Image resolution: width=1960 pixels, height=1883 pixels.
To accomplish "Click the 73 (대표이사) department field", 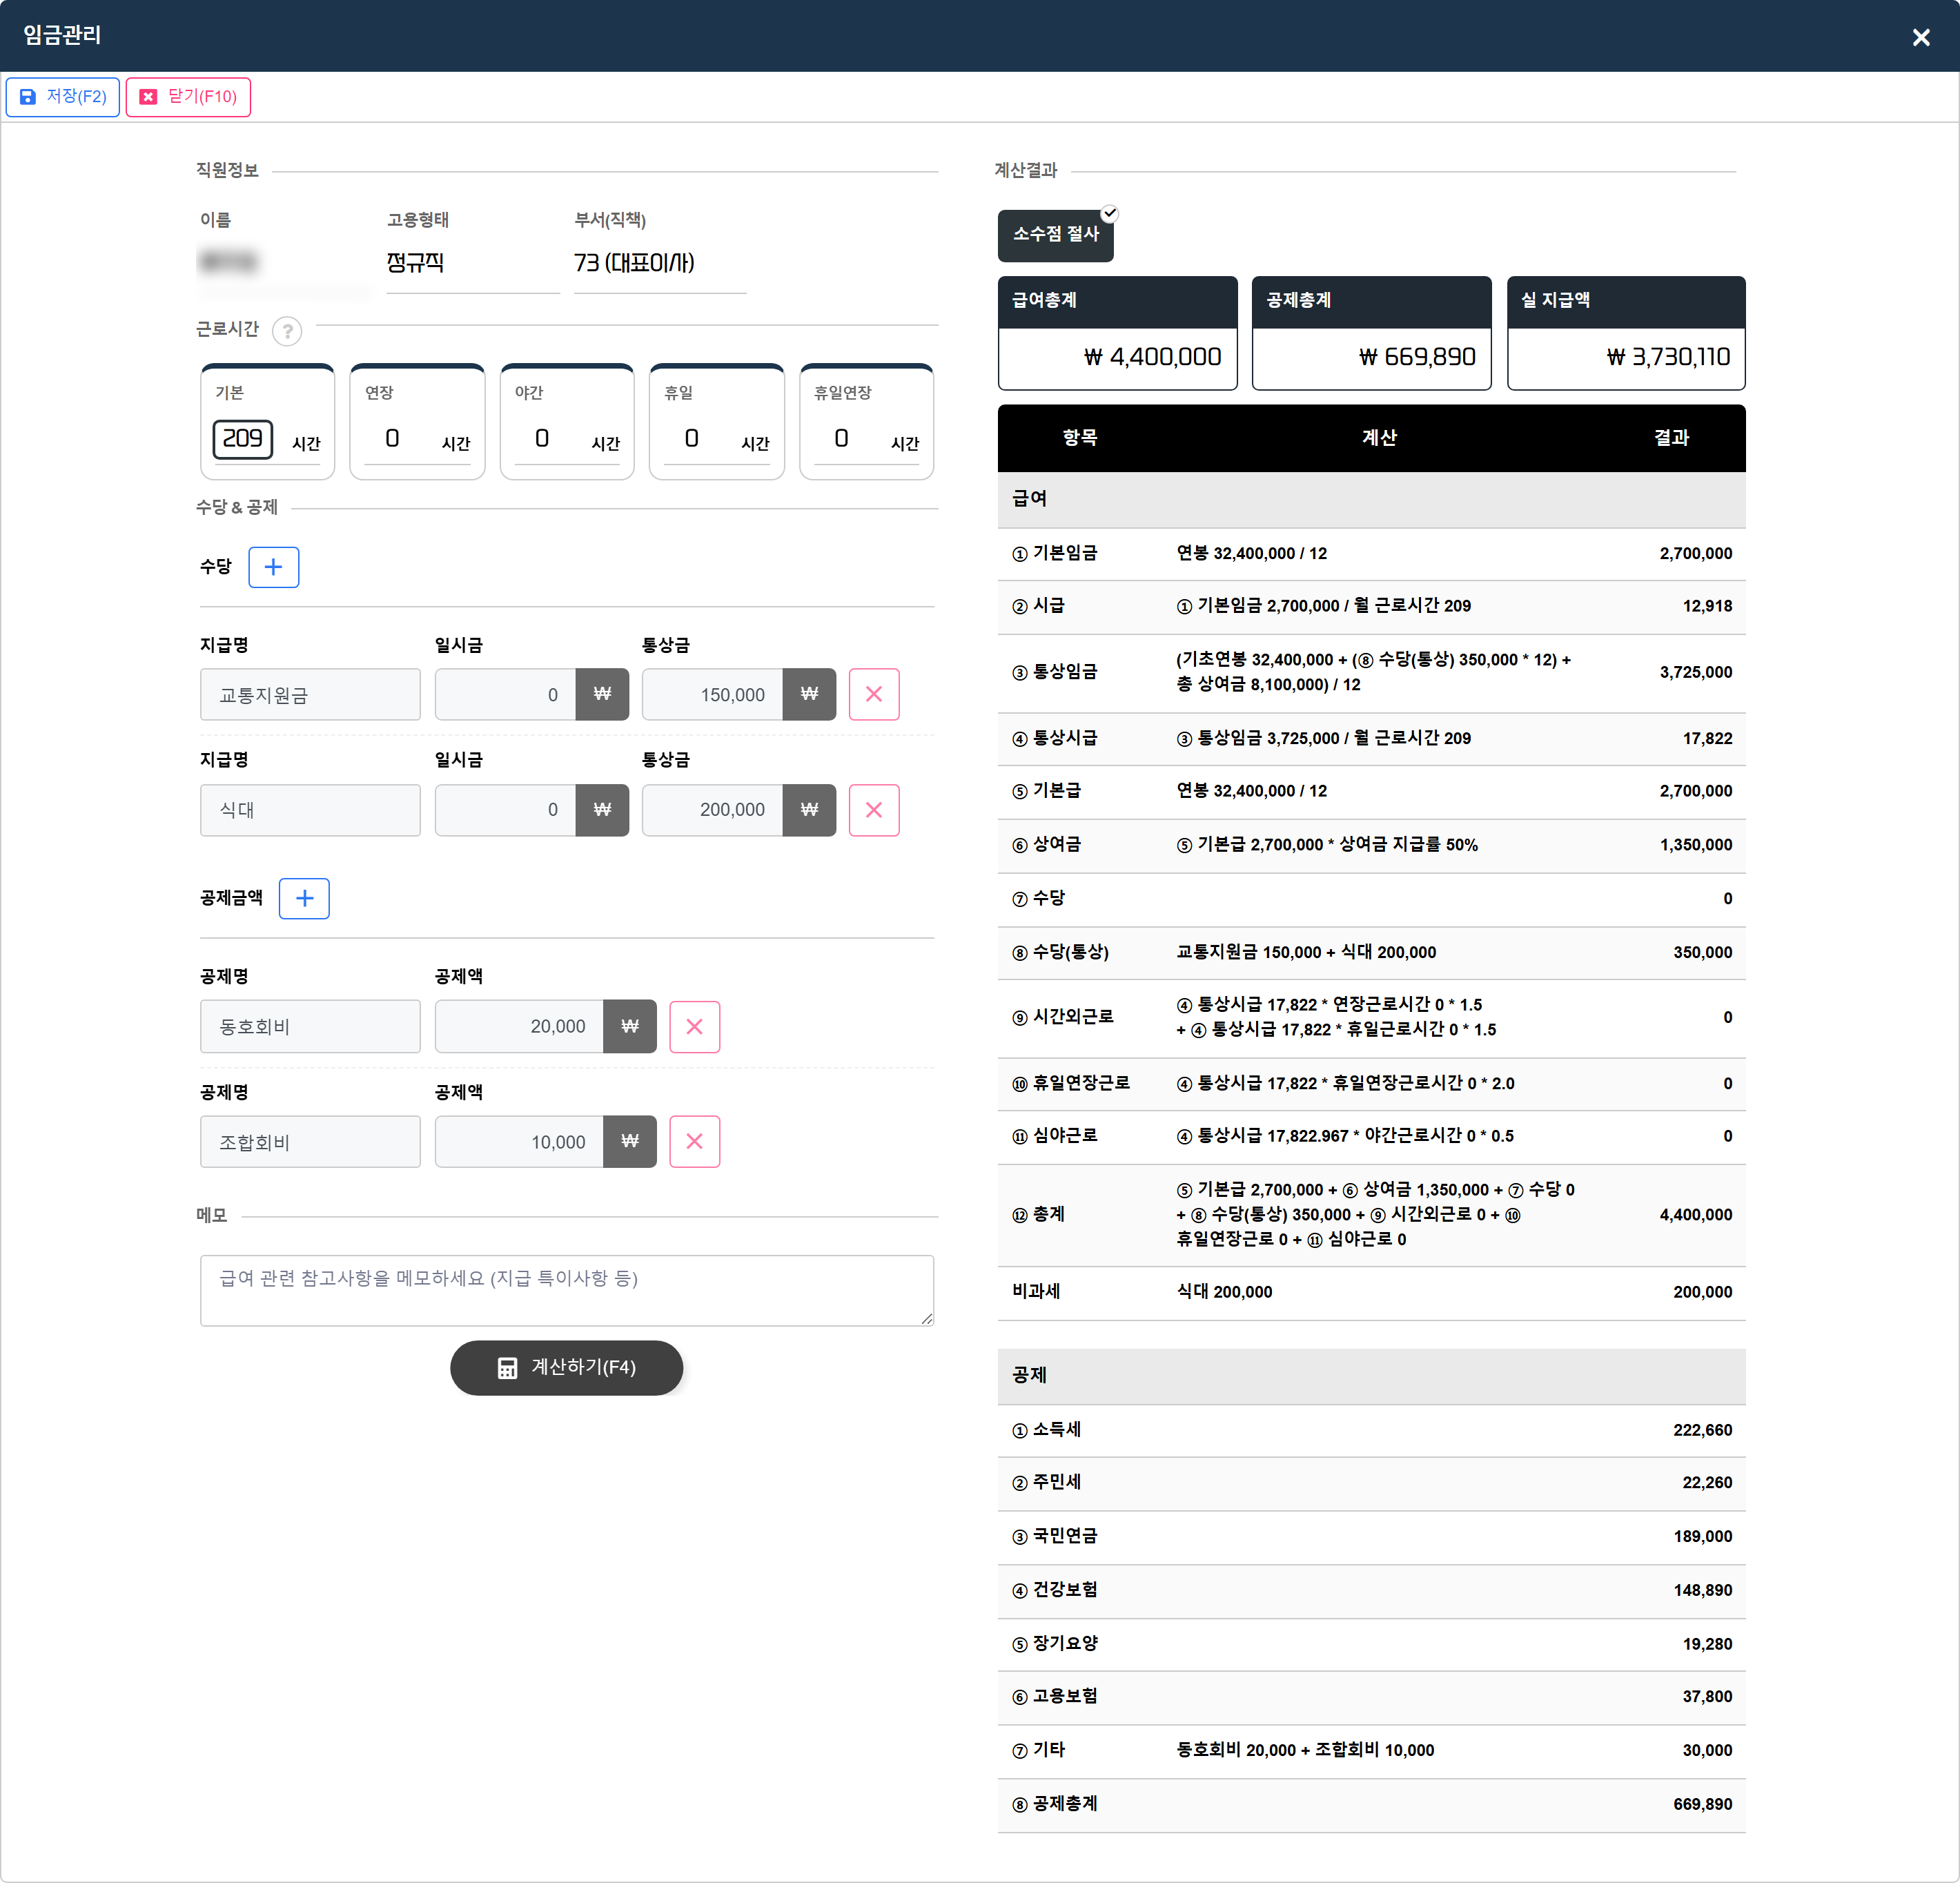I will [660, 263].
